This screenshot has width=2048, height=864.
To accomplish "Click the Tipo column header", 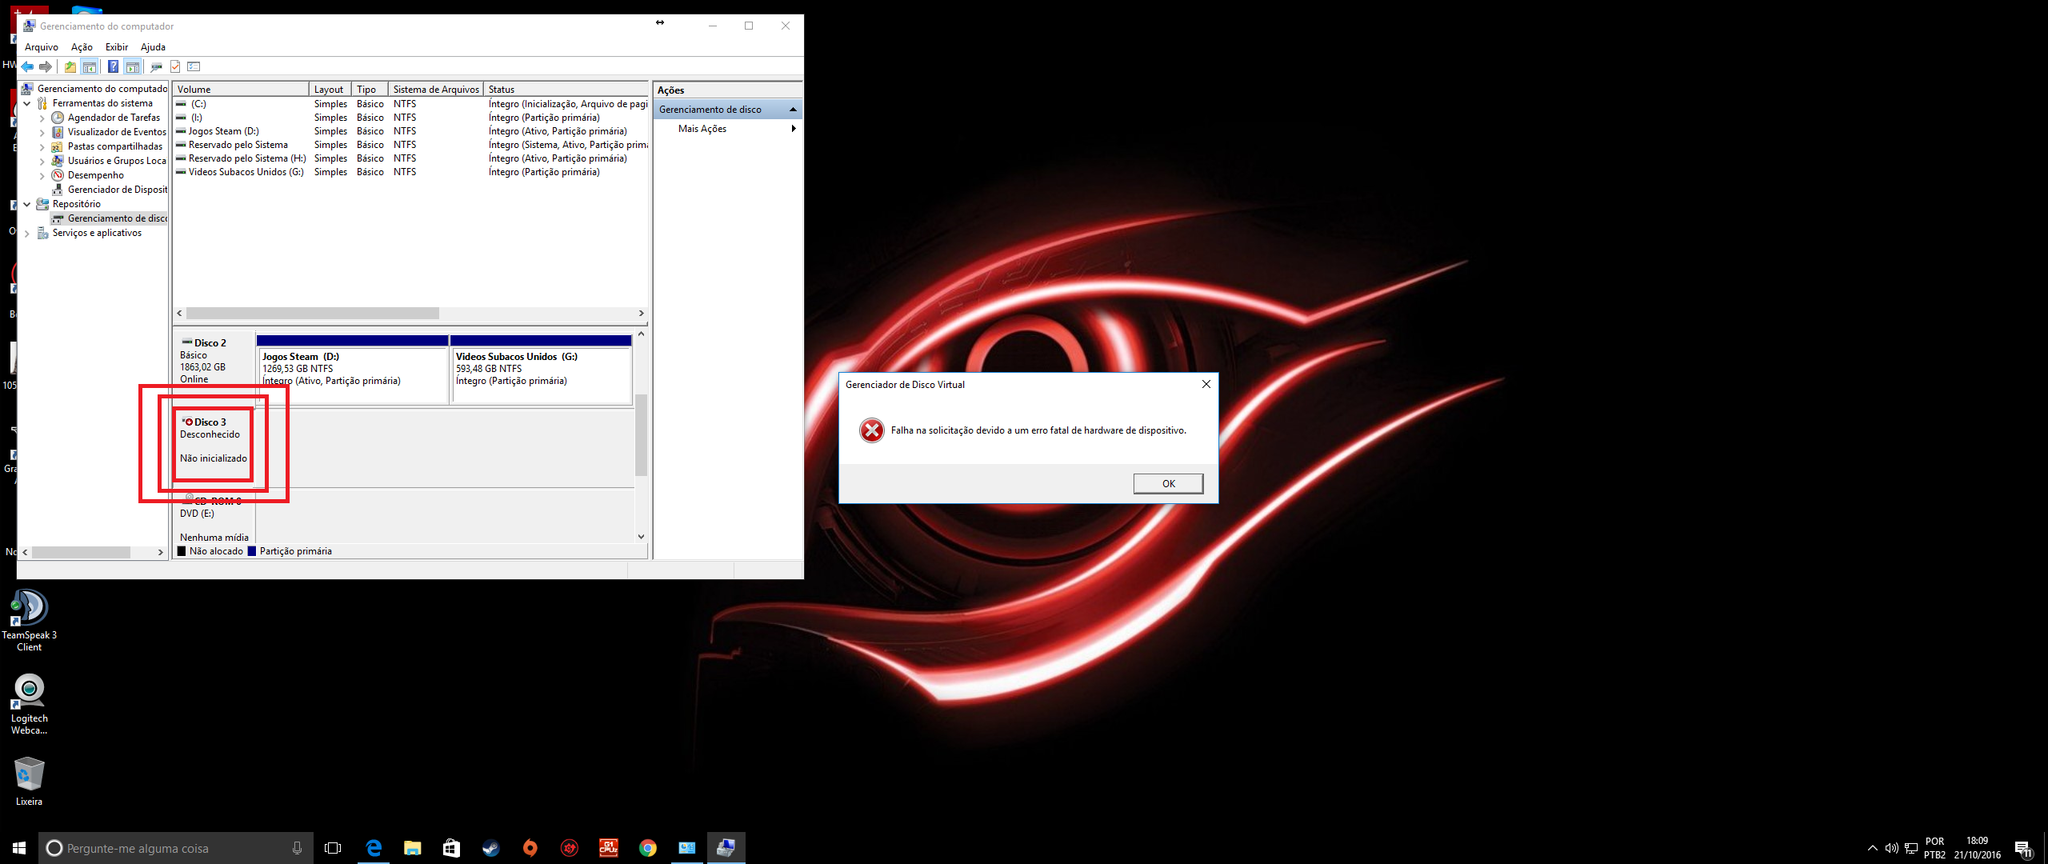I will tap(369, 89).
